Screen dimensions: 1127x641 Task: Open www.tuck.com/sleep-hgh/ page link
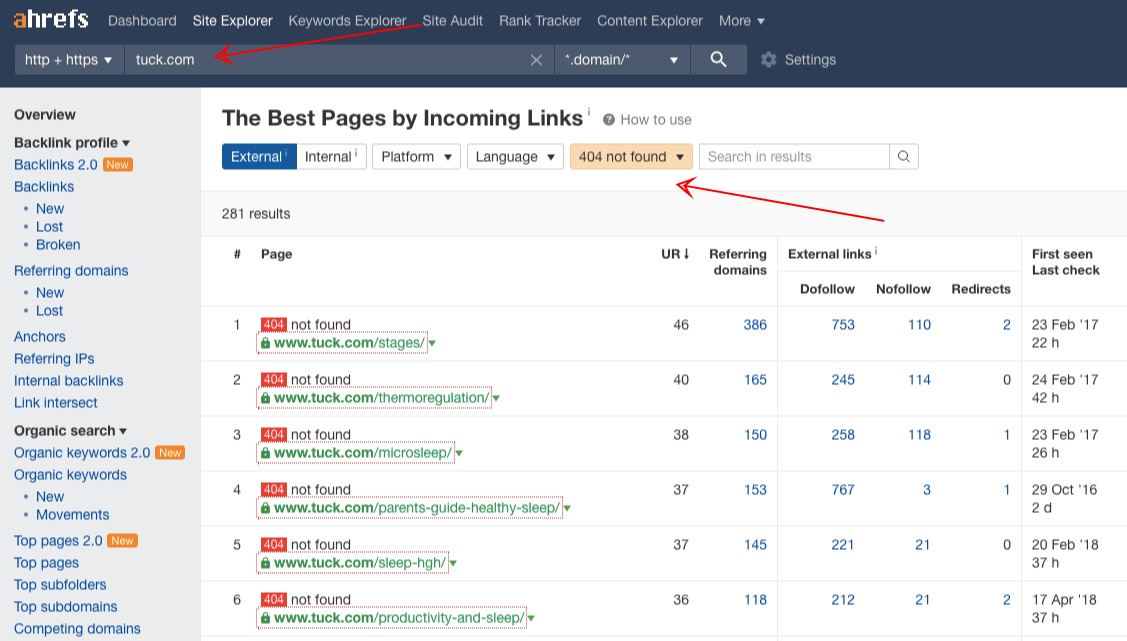(360, 563)
